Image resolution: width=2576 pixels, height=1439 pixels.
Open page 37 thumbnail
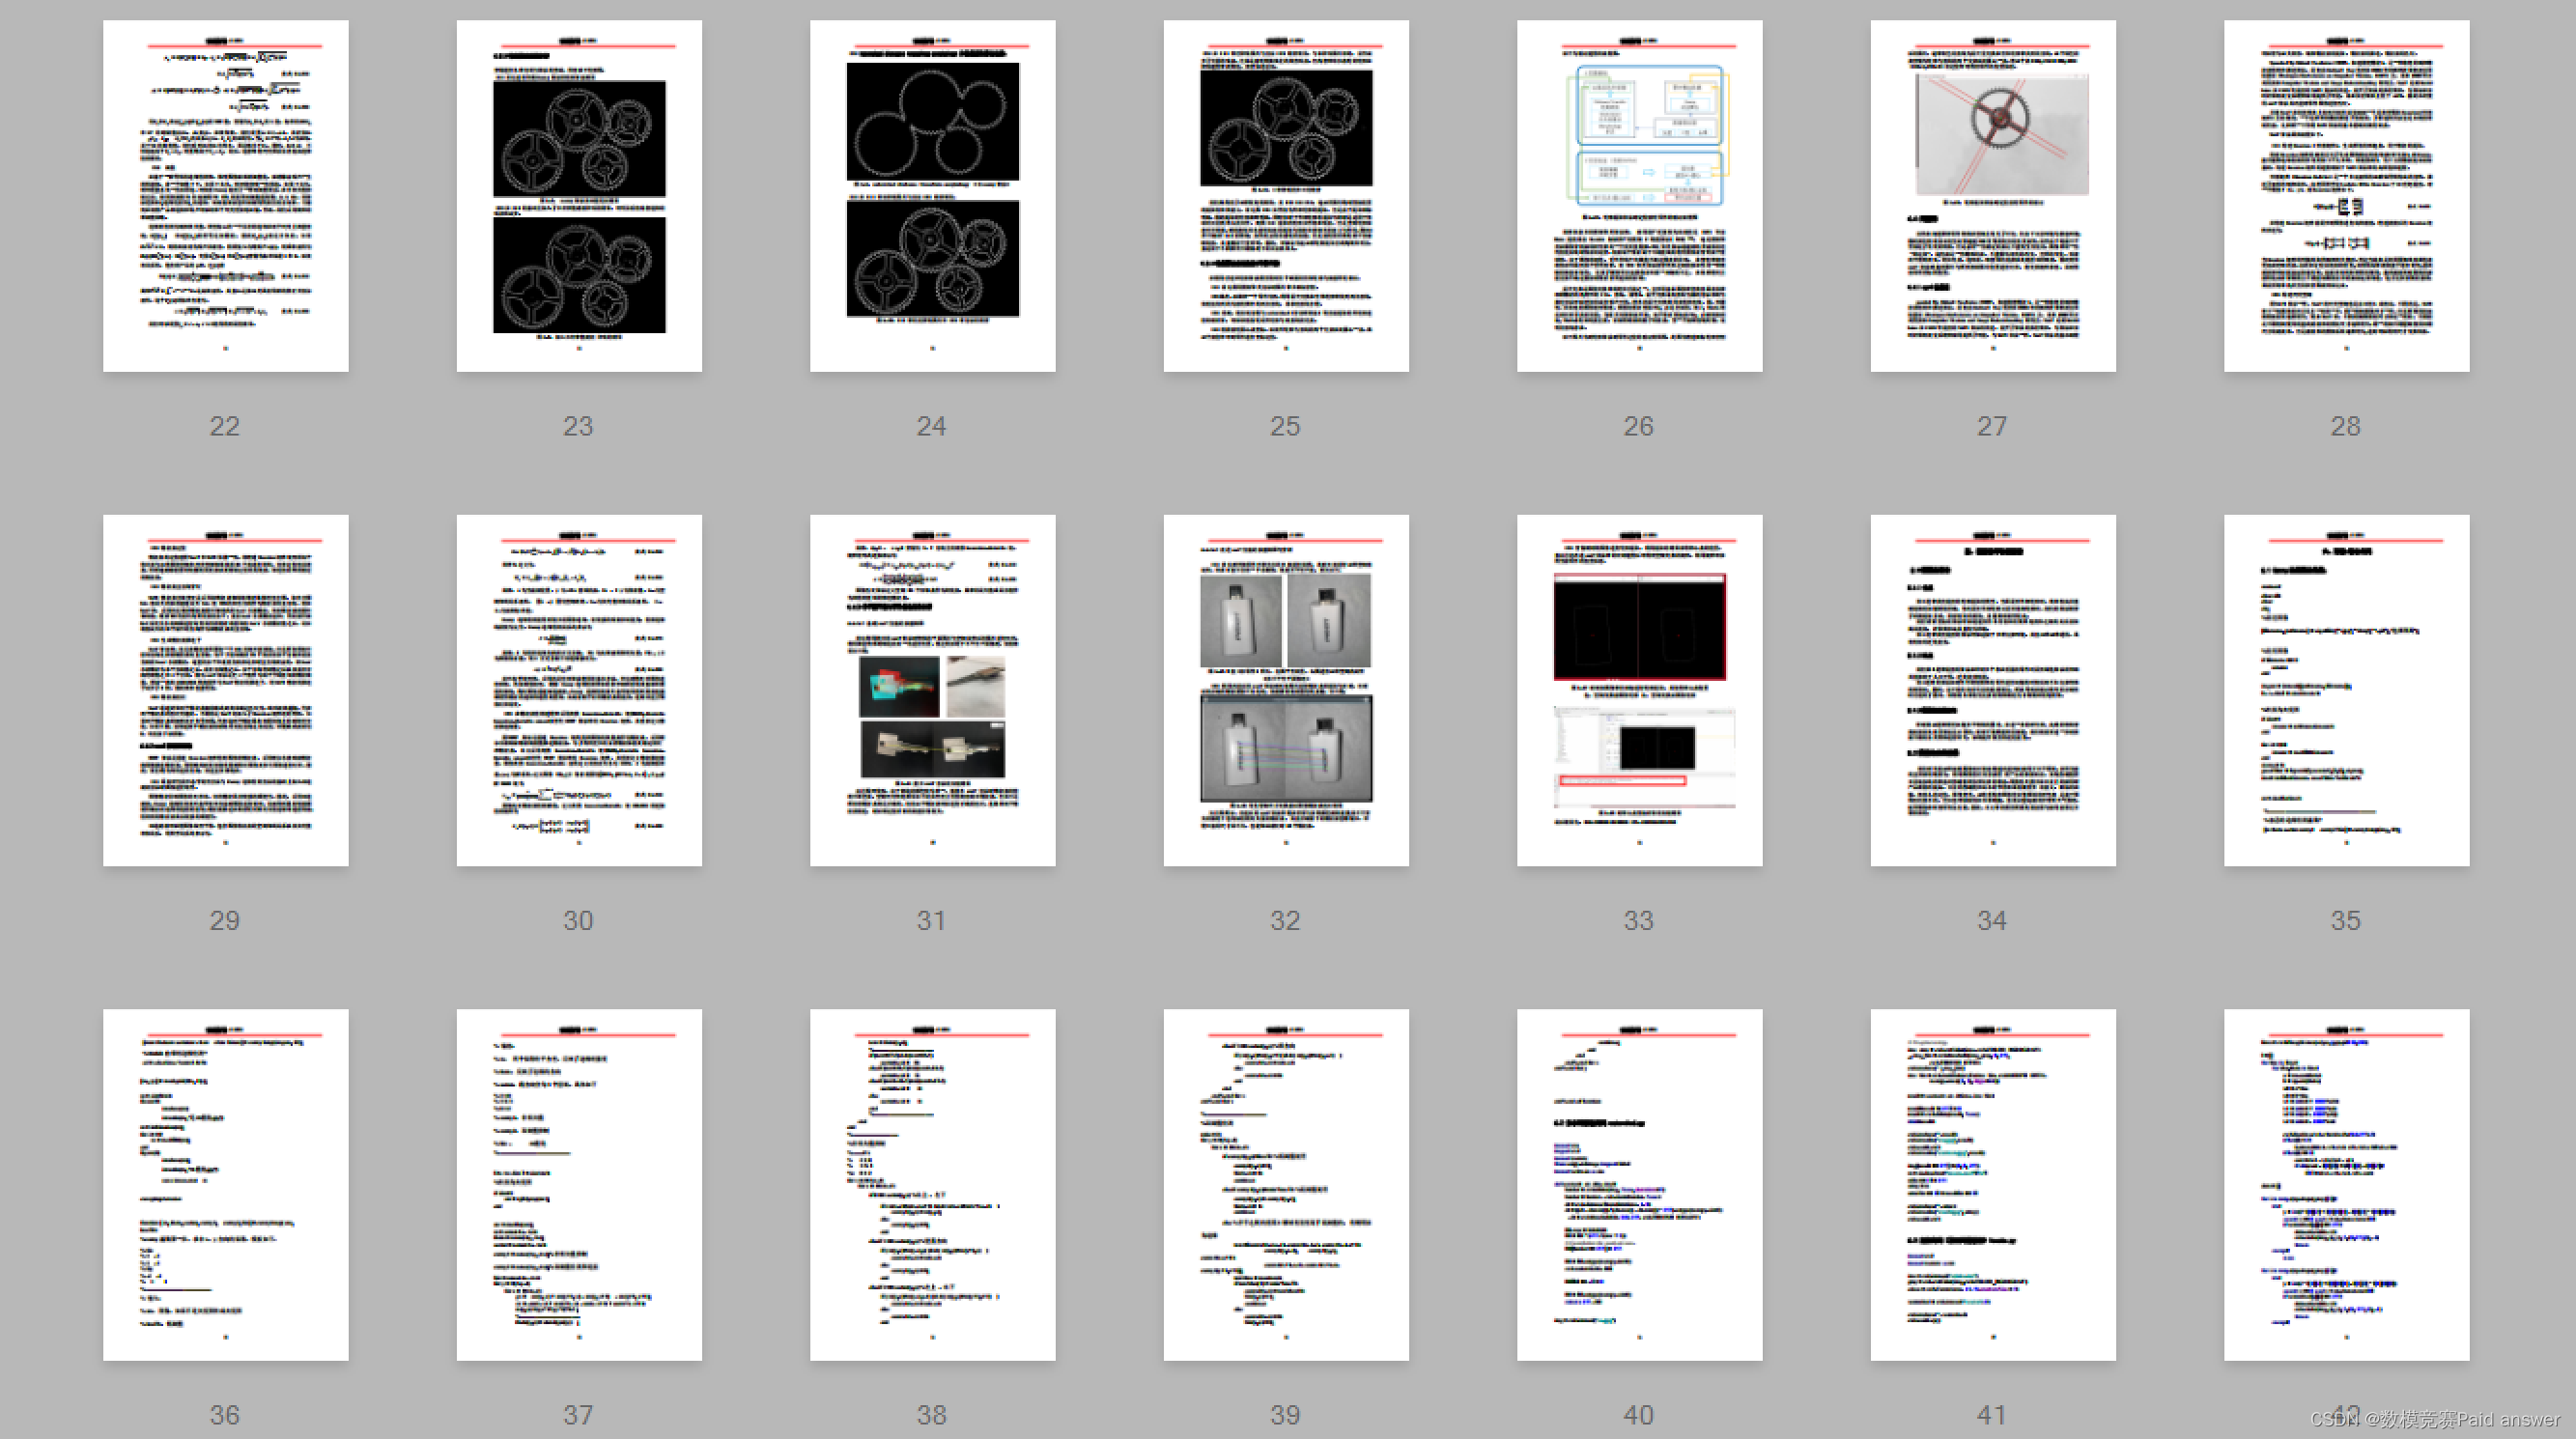coord(579,1184)
